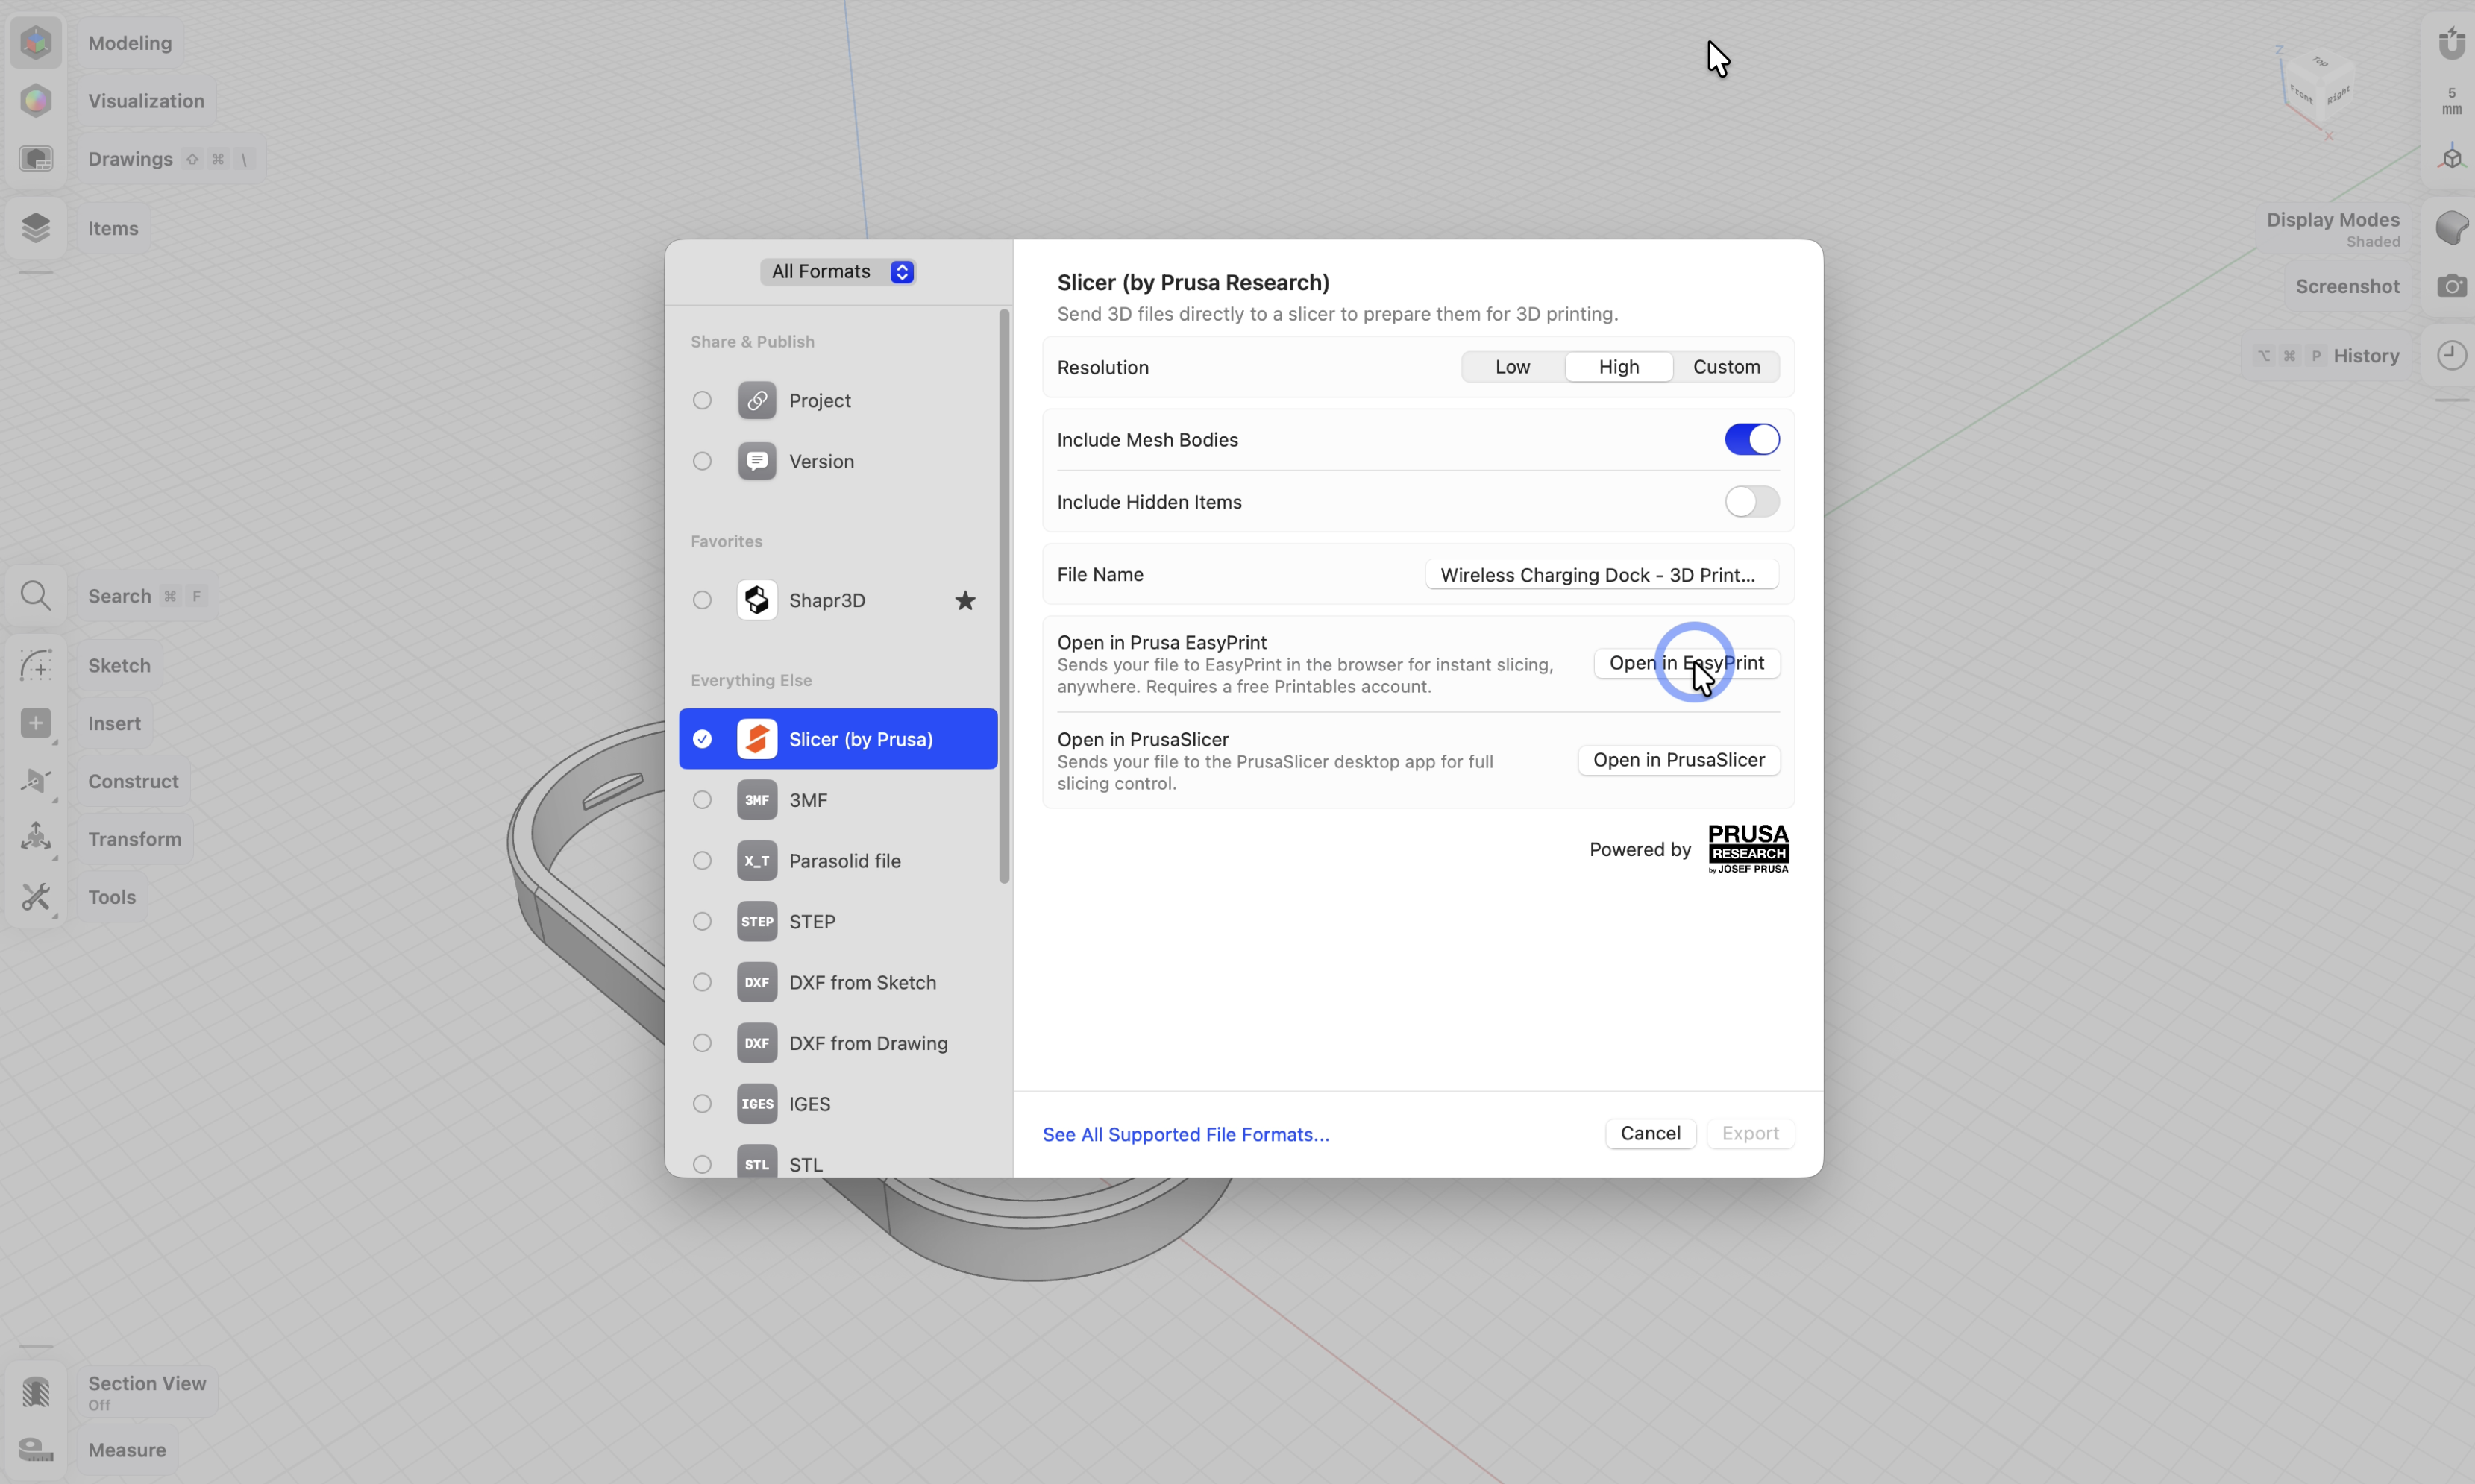Click the Open in PrusaSlicer button
Image resolution: width=2475 pixels, height=1484 pixels.
click(x=1679, y=760)
